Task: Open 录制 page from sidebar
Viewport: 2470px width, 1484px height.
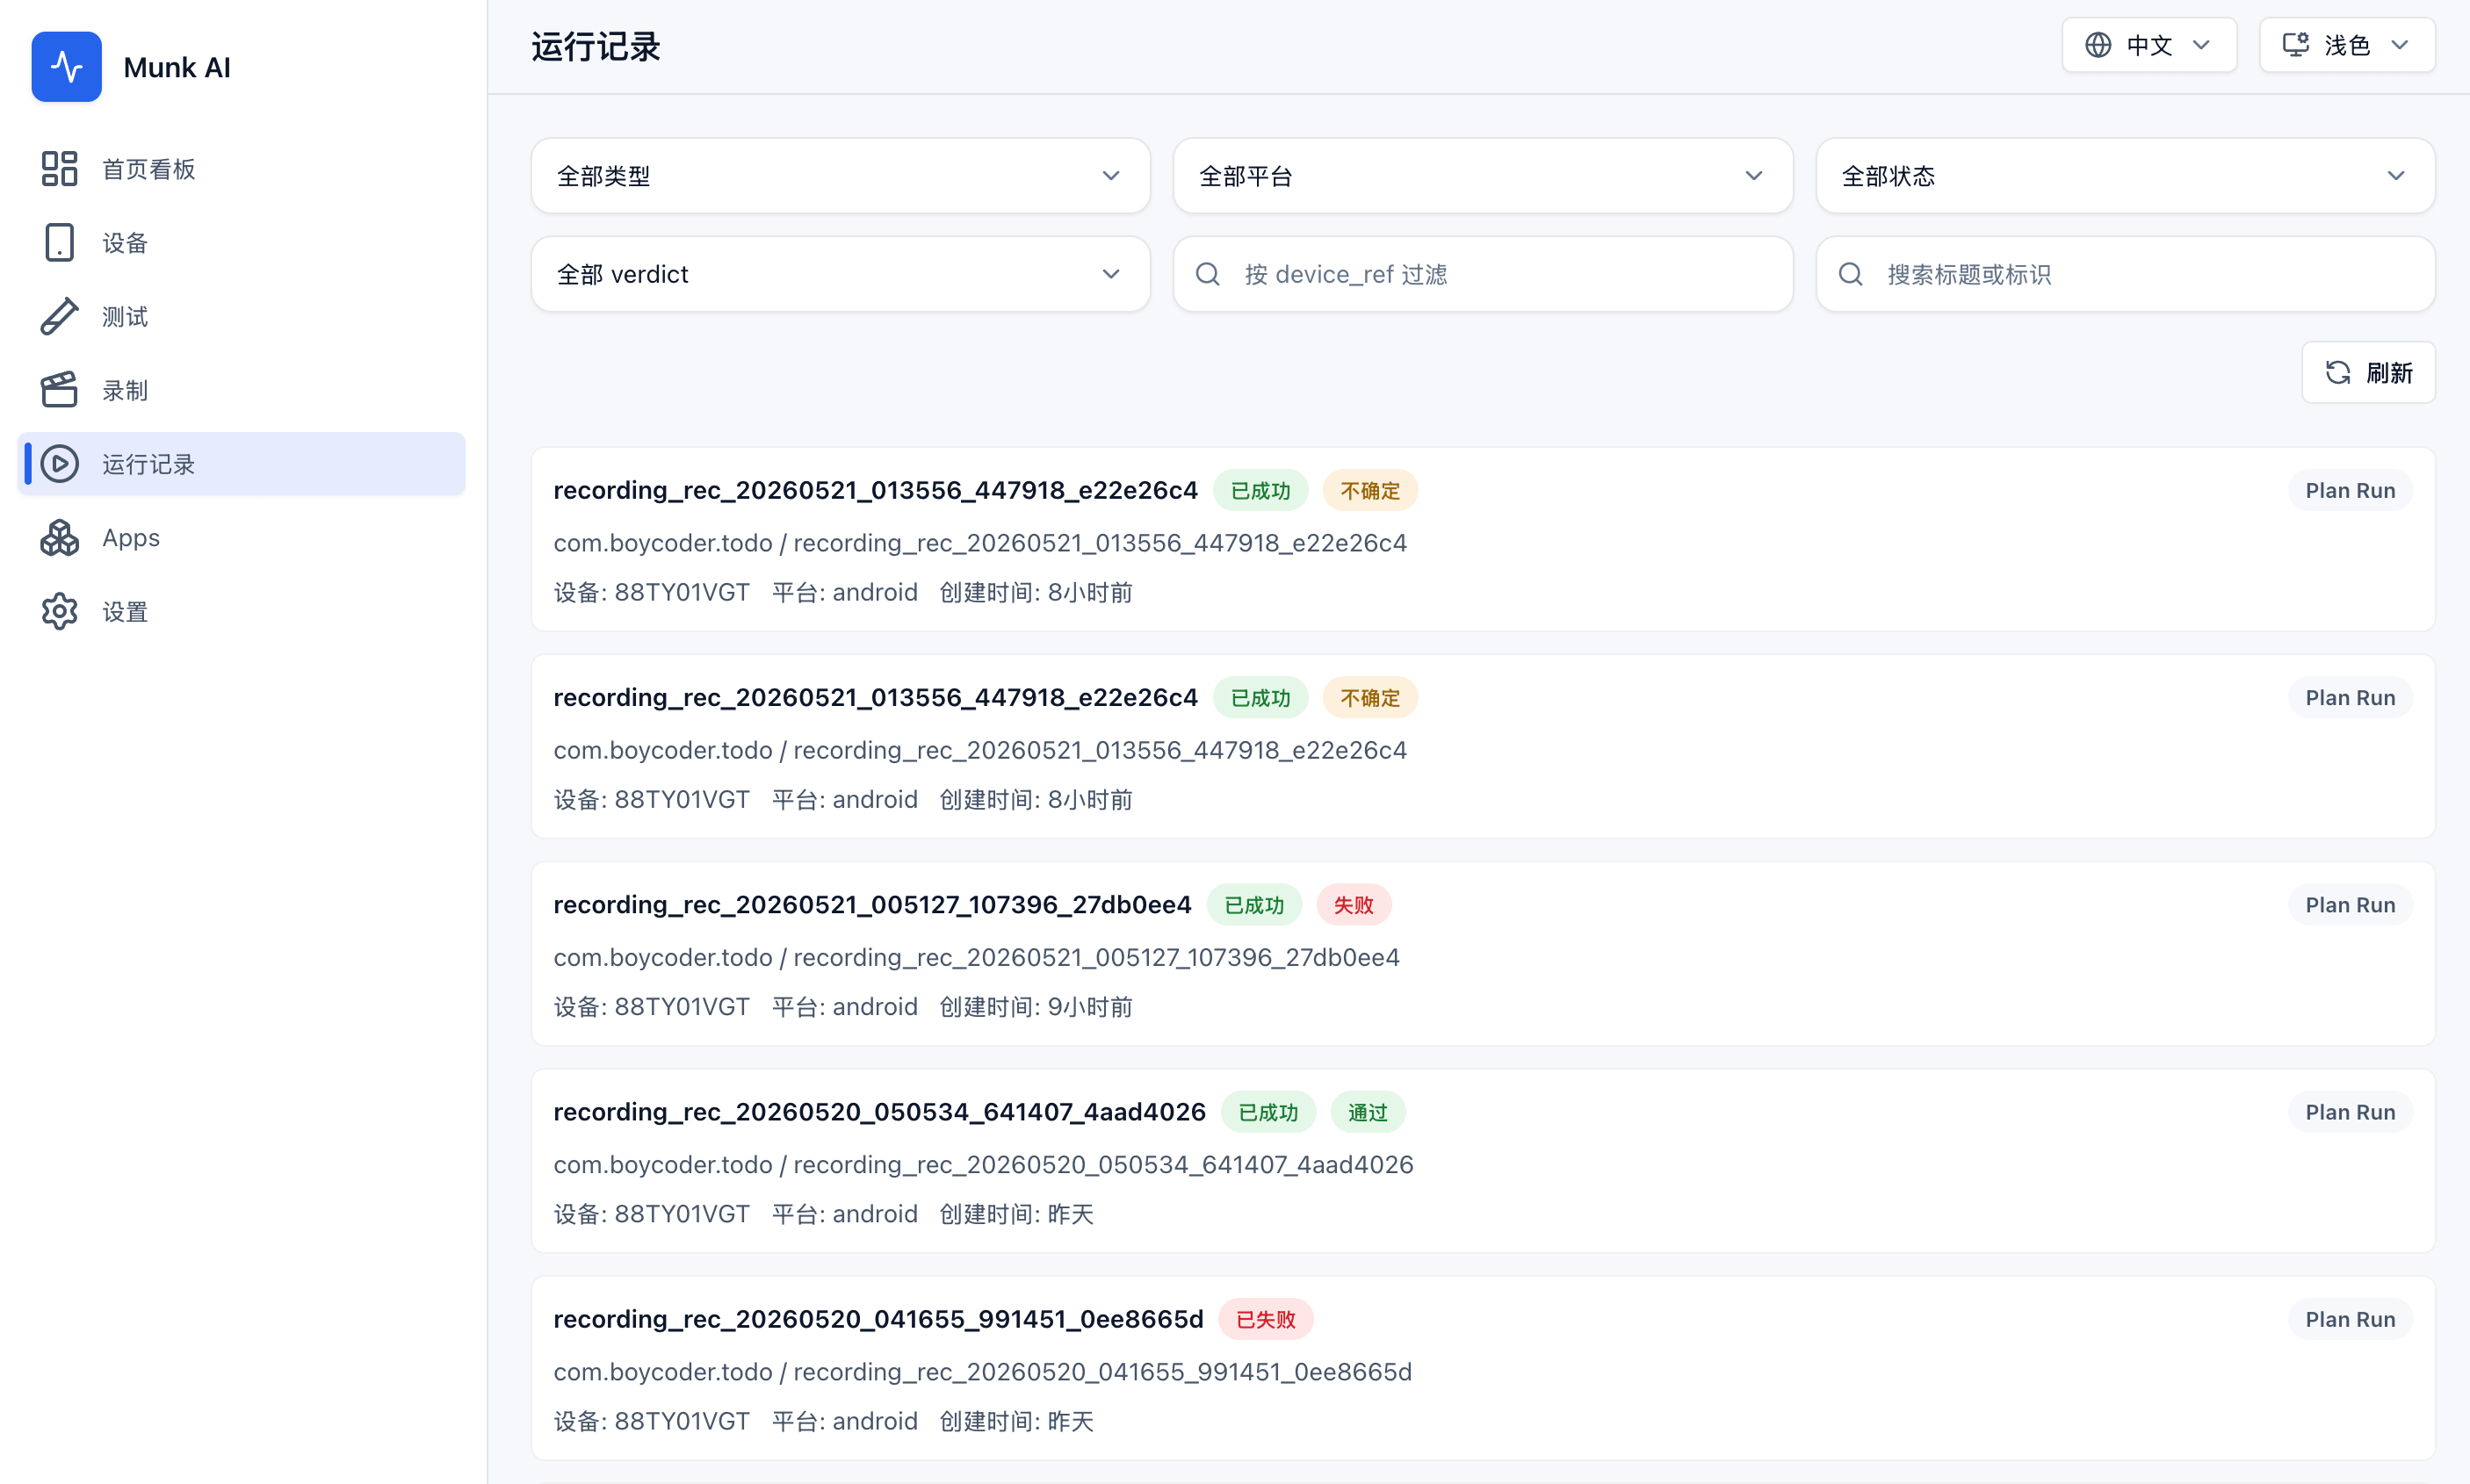Action: pyautogui.click(x=242, y=390)
